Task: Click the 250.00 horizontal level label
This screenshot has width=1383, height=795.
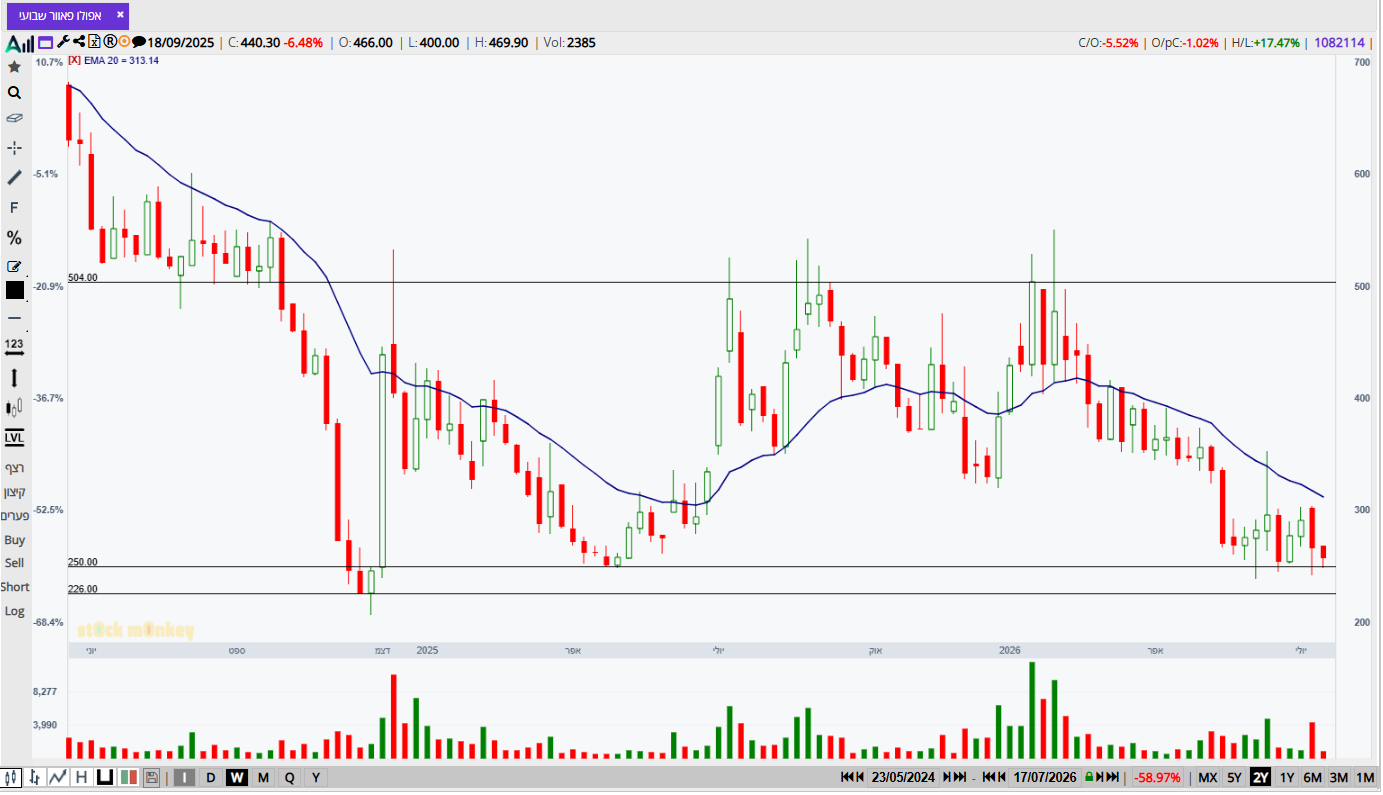Action: tap(82, 562)
